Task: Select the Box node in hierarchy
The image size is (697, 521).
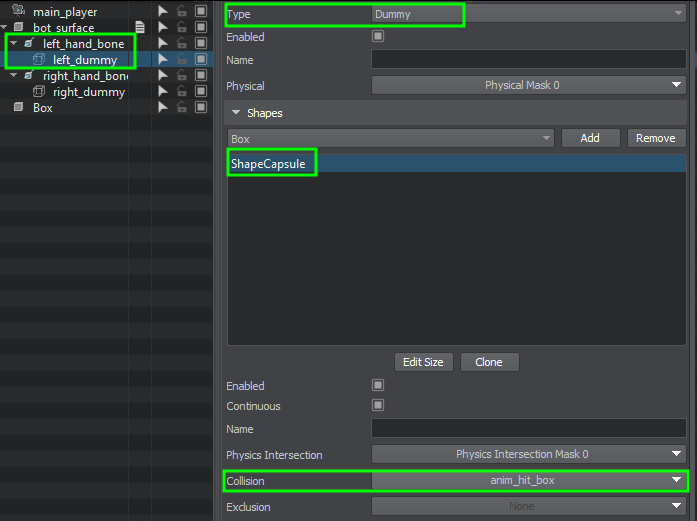Action: [42, 108]
